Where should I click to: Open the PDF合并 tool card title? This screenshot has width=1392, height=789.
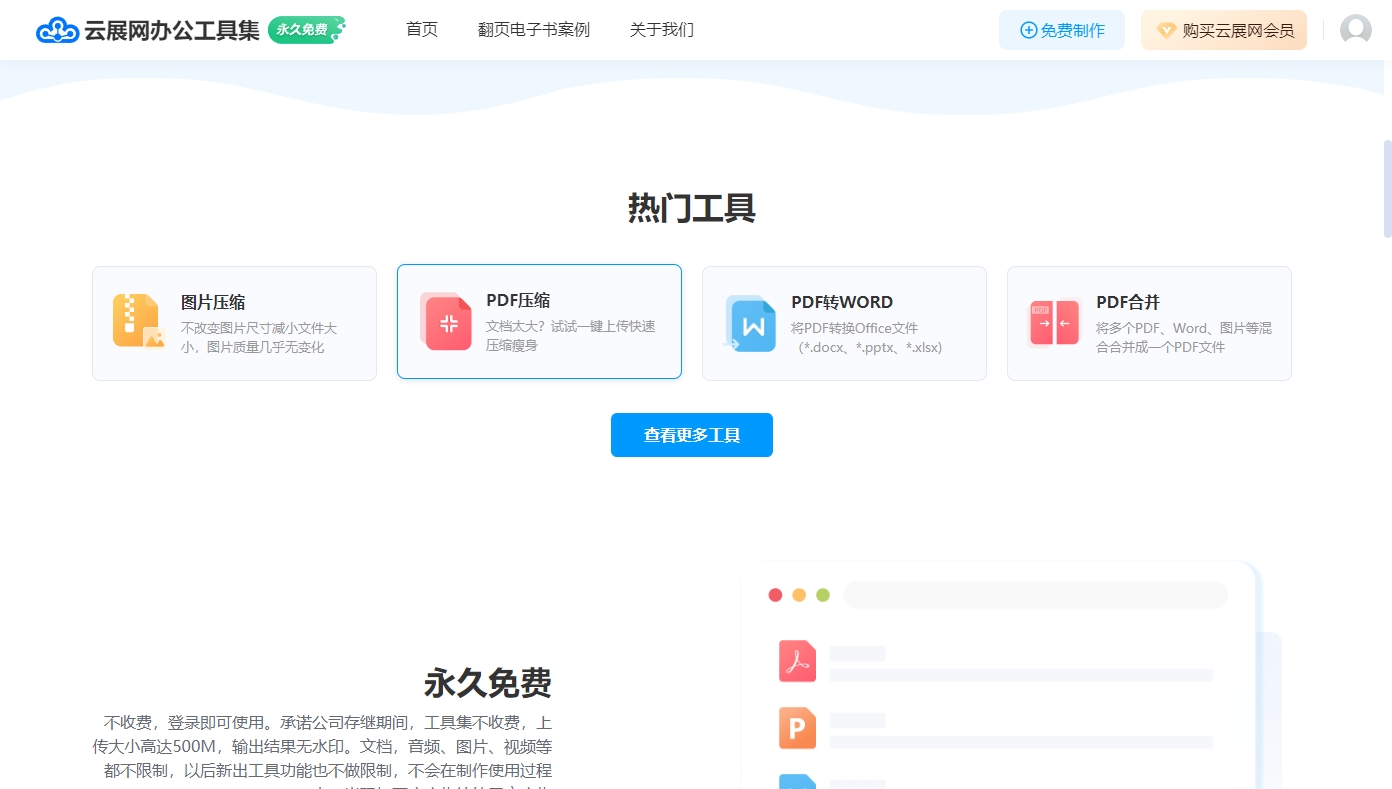click(1128, 302)
